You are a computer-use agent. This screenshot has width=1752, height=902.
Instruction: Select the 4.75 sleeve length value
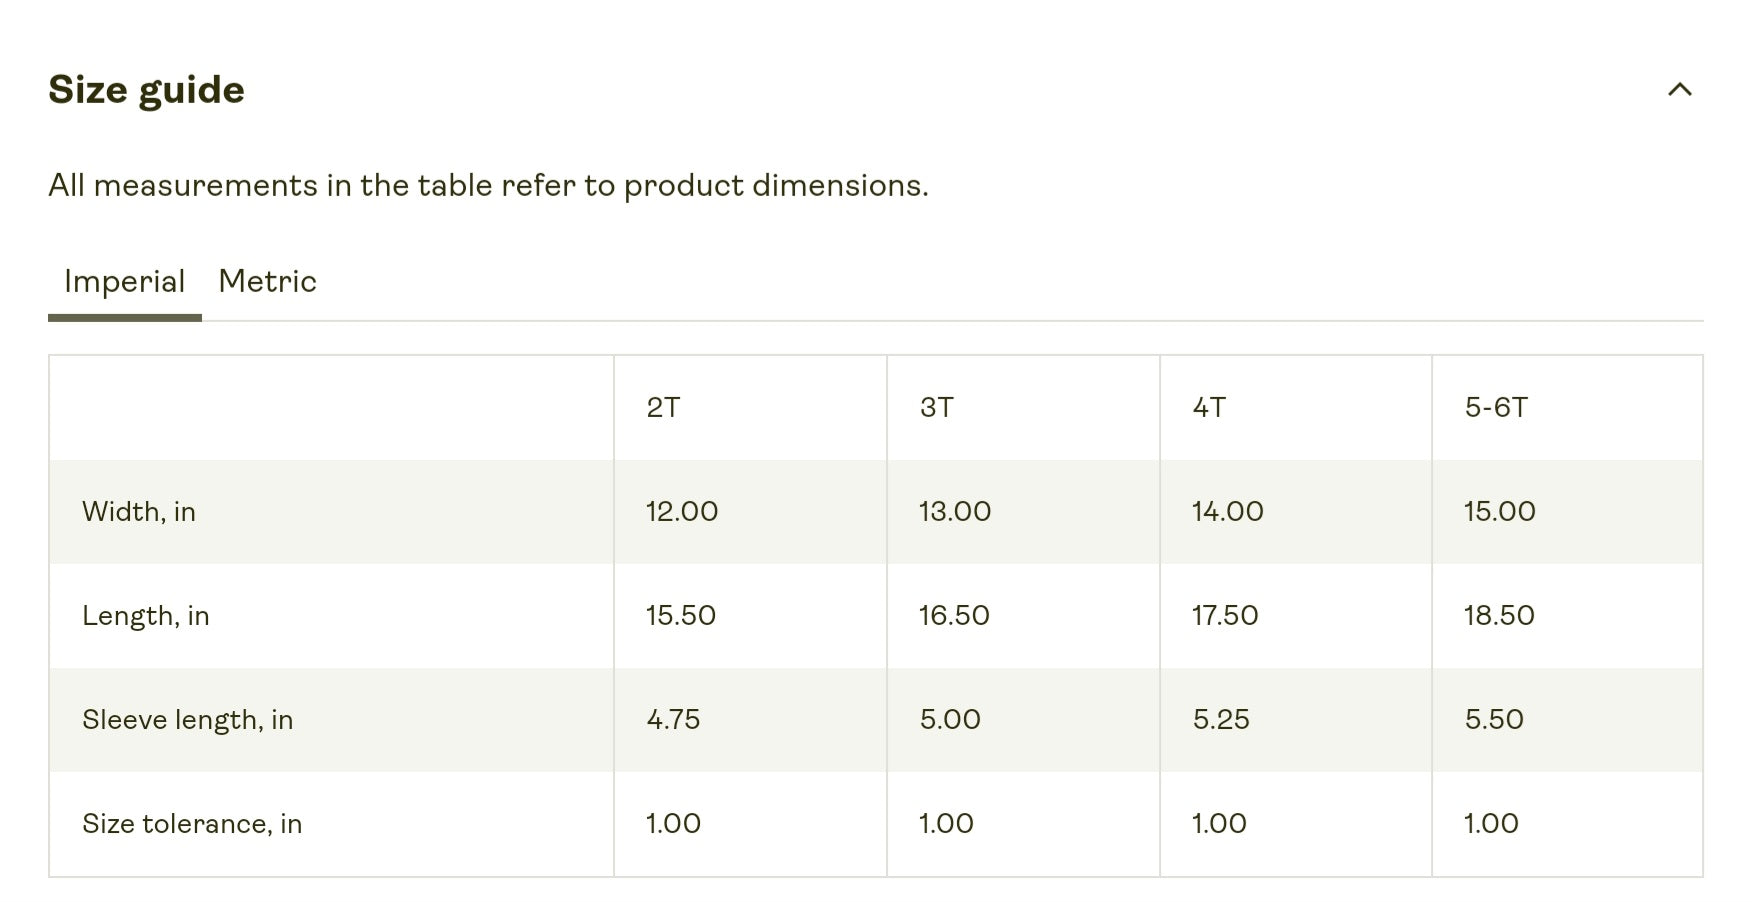[x=673, y=720]
